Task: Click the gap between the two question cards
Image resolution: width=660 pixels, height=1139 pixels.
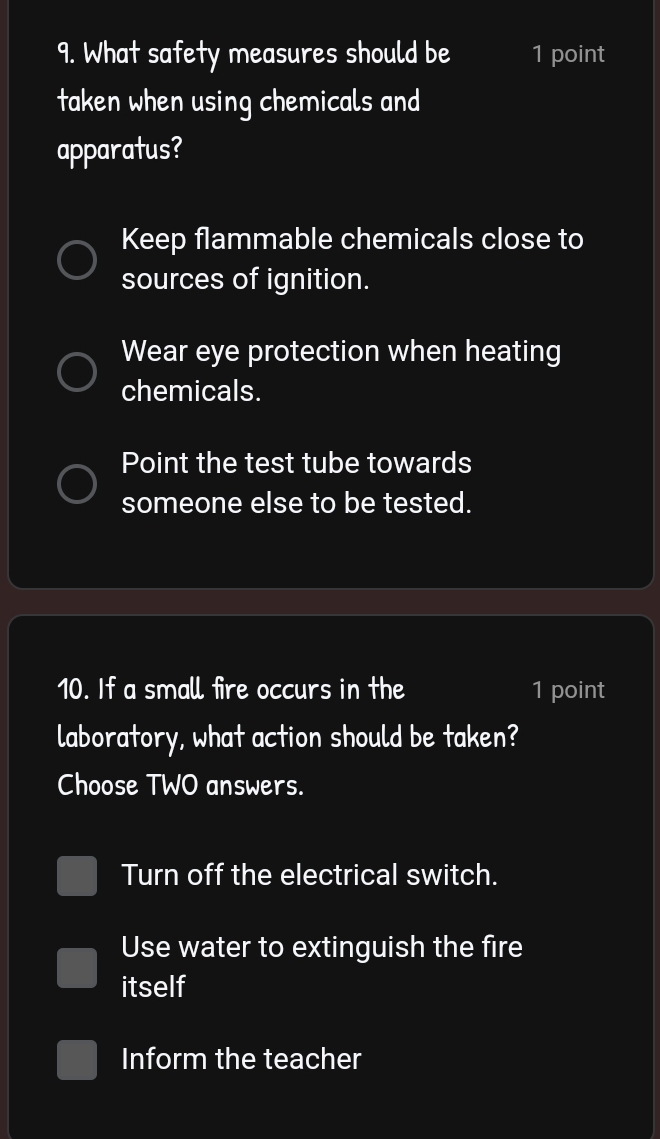Action: (x=330, y=602)
